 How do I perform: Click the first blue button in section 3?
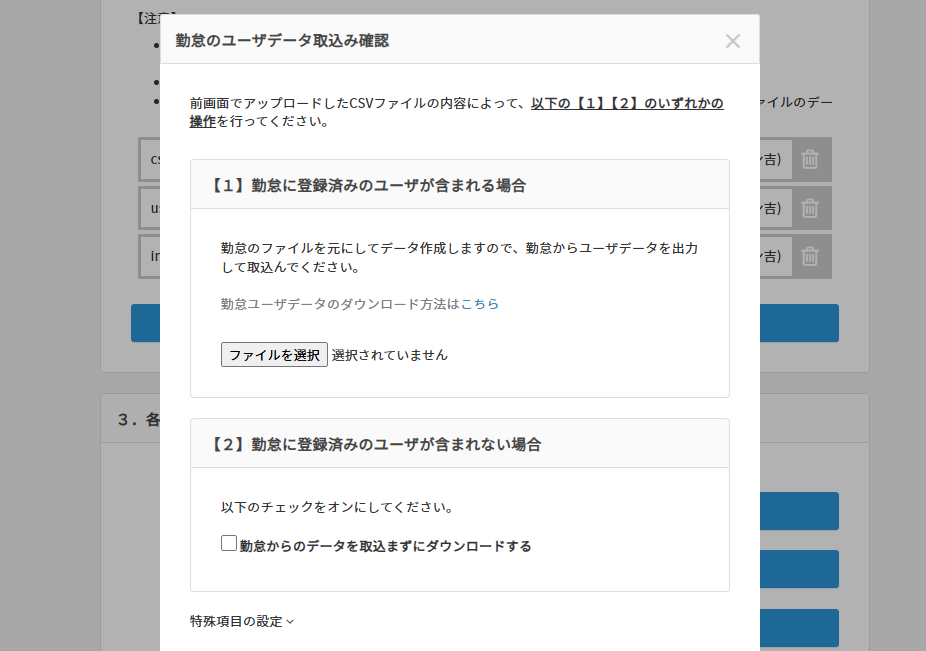click(x=798, y=511)
